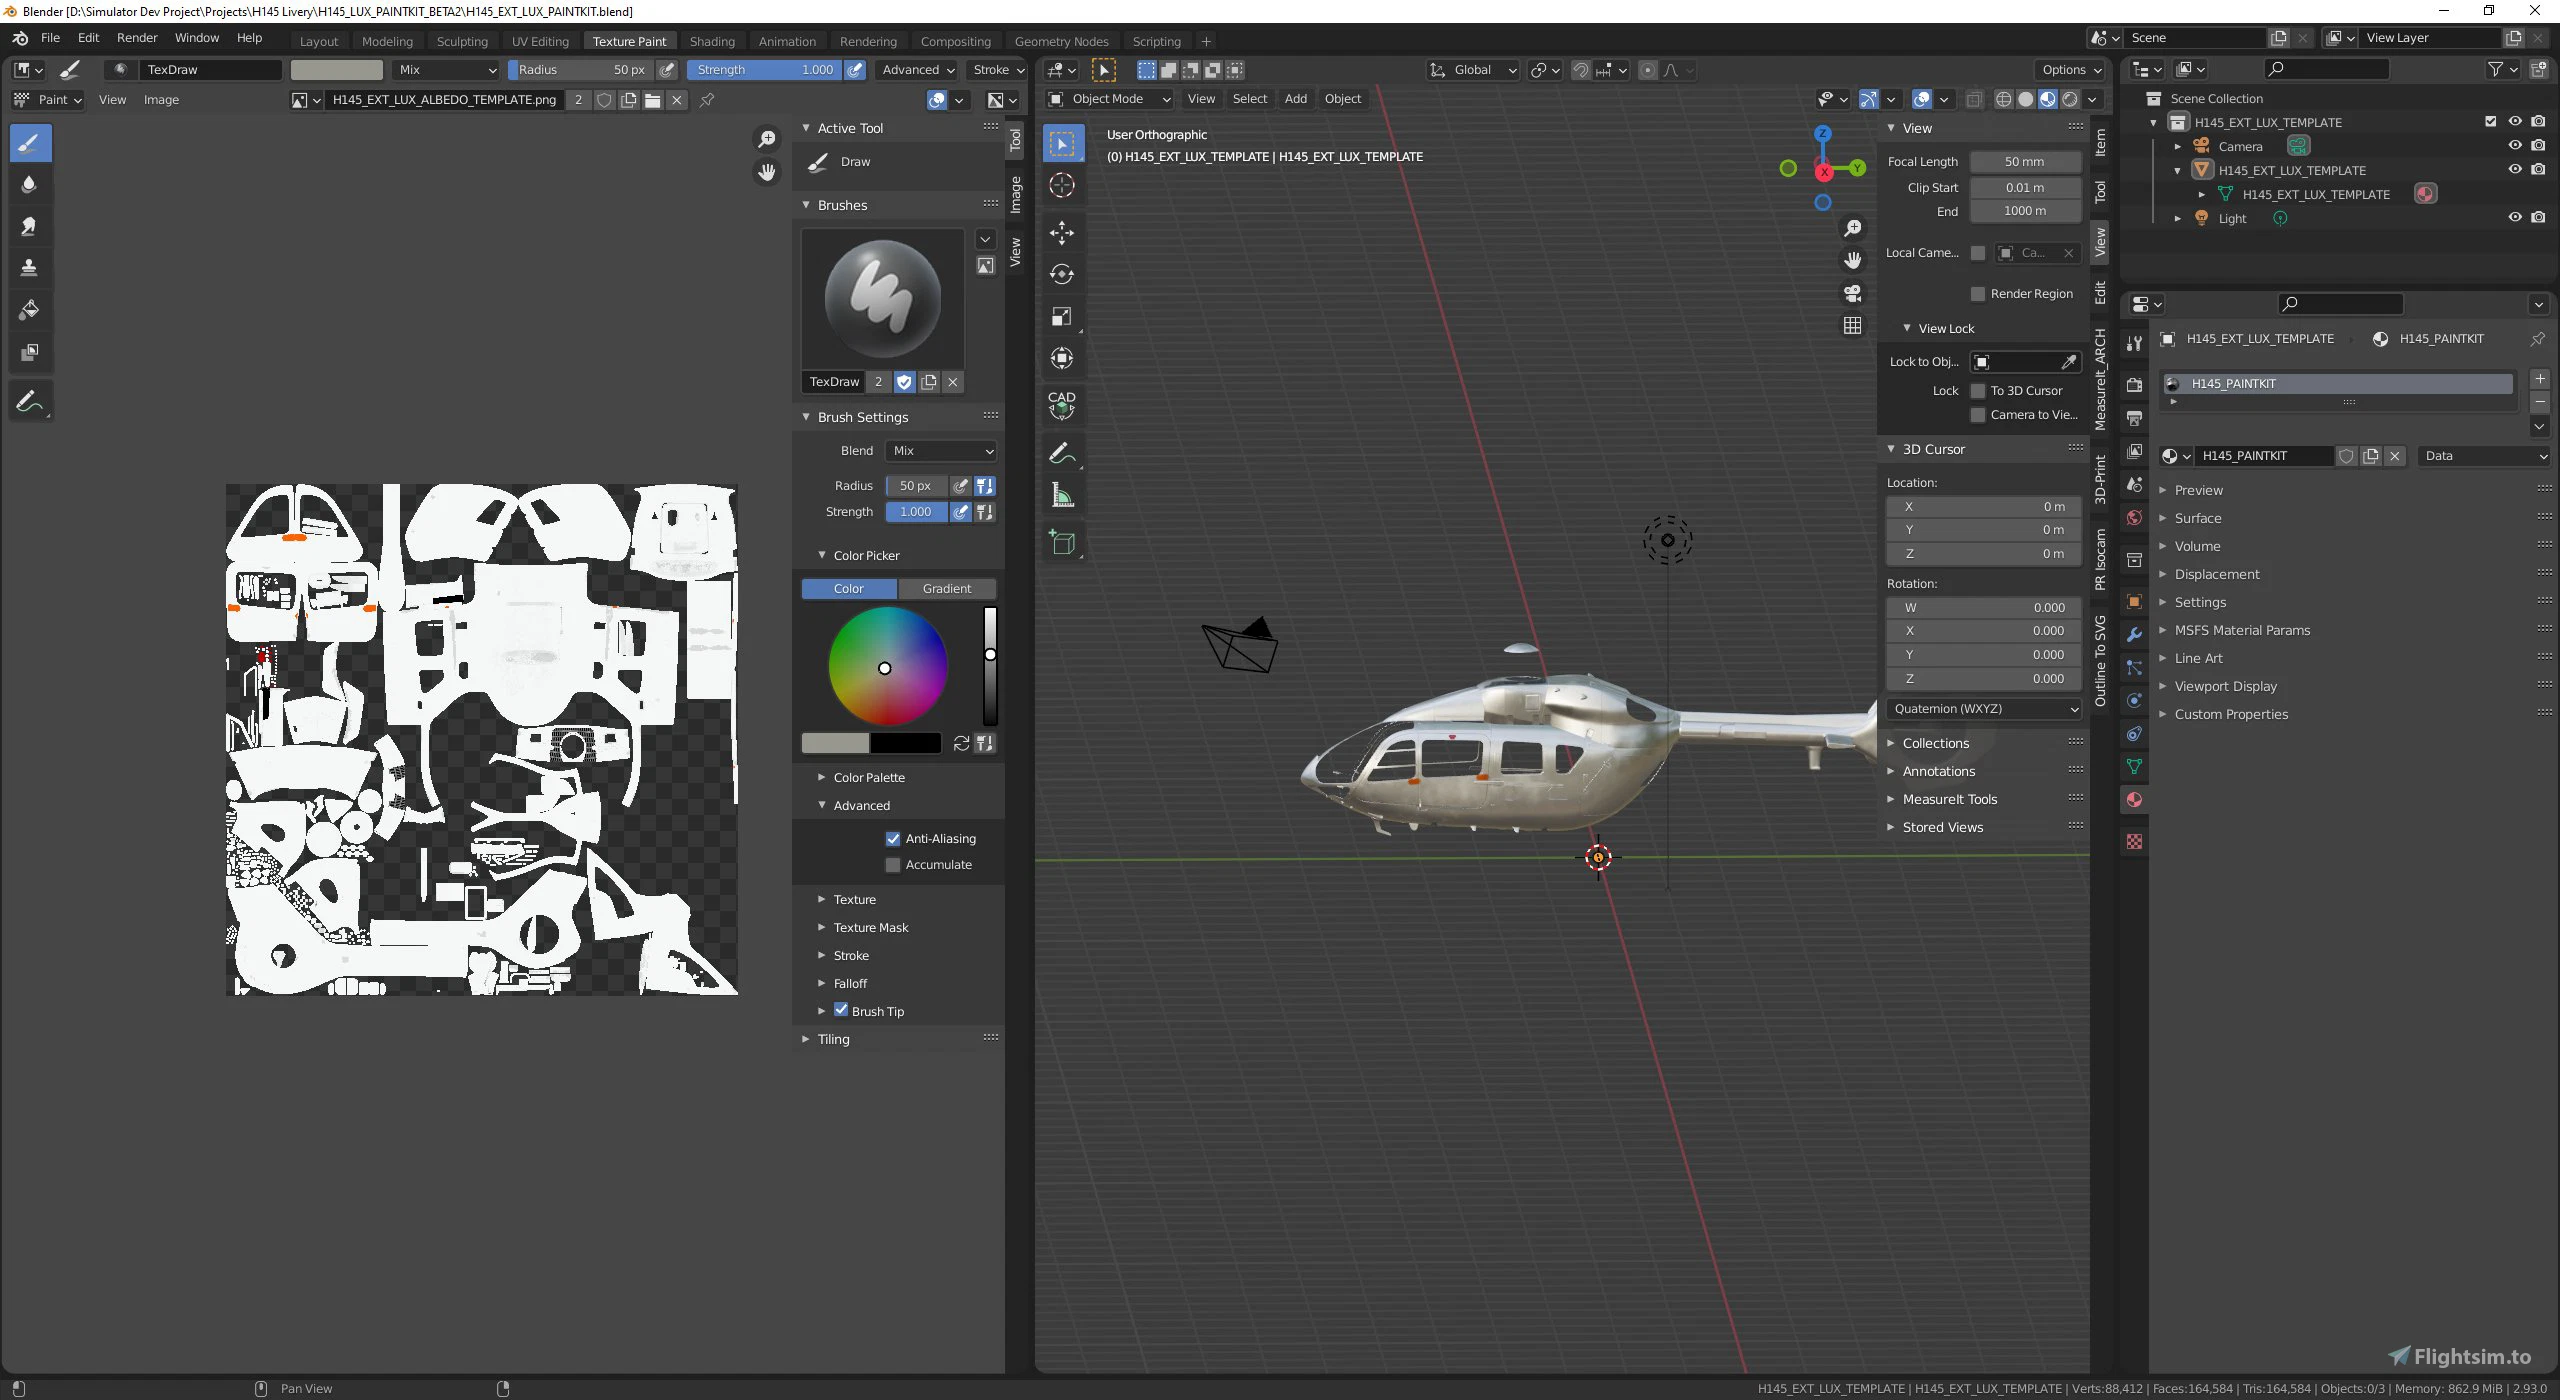The width and height of the screenshot is (2560, 1400).
Task: Click the Data link dropdown for material slot
Action: [x=2484, y=456]
